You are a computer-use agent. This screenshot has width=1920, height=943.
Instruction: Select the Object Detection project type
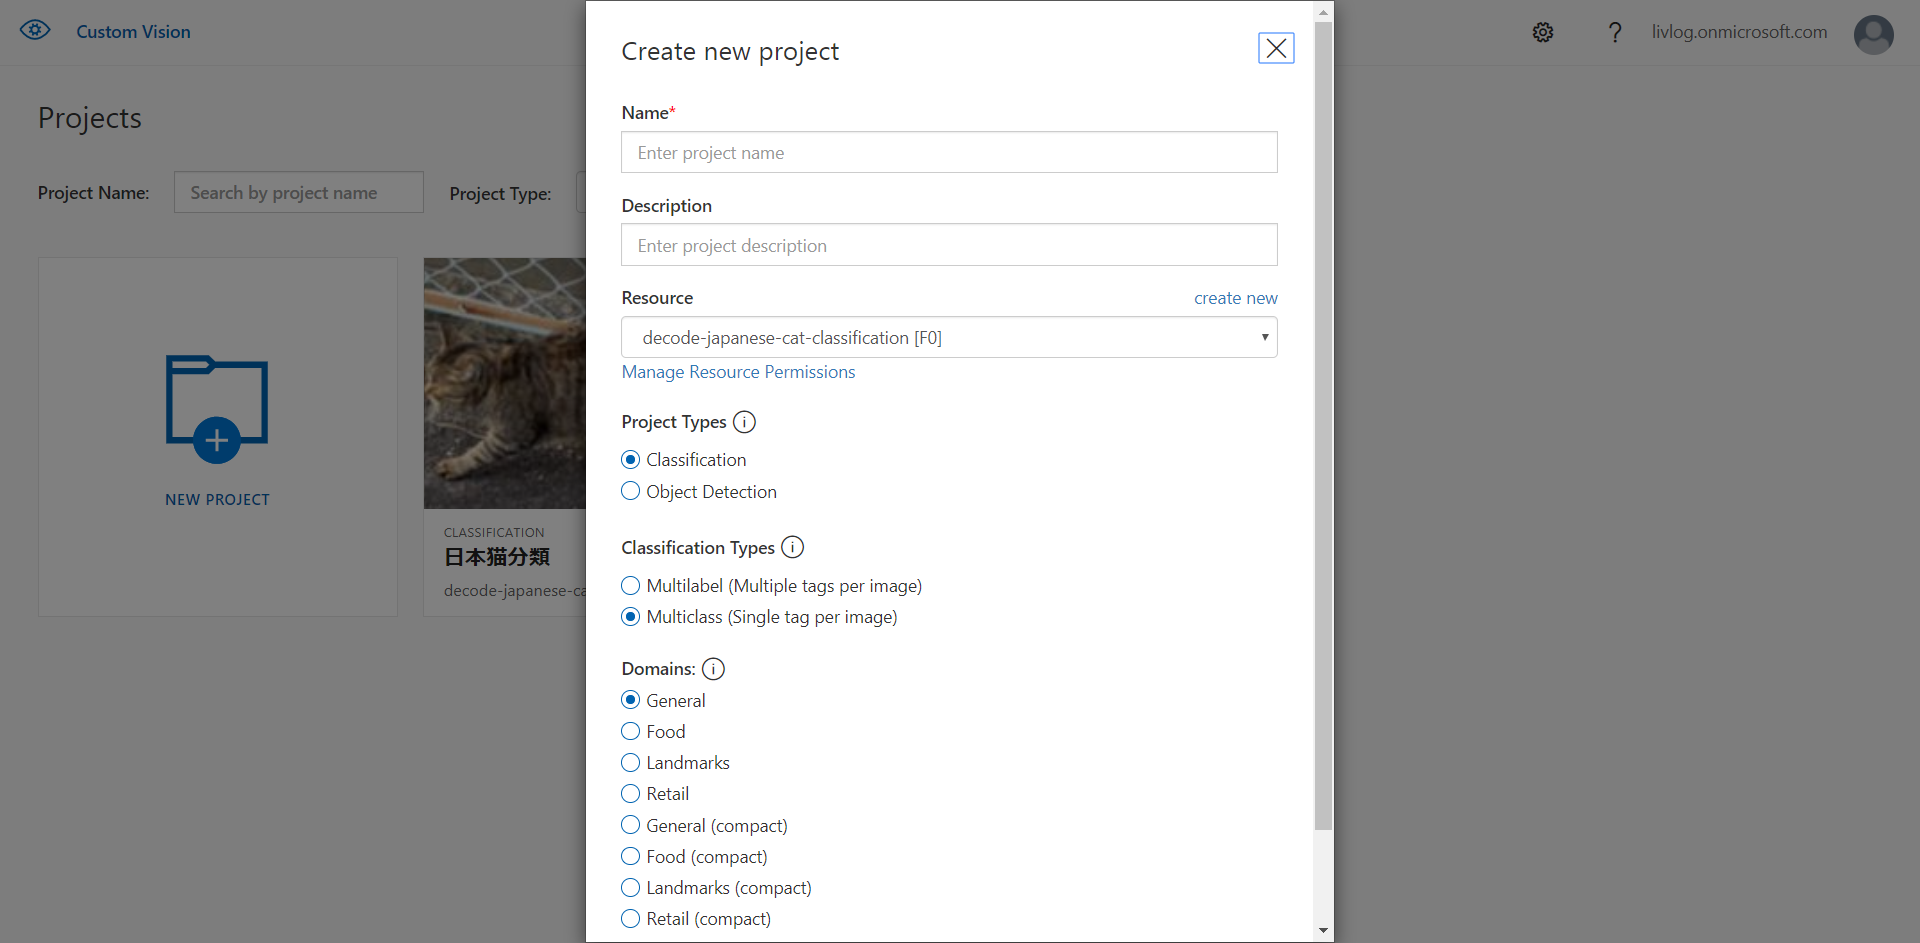tap(630, 491)
